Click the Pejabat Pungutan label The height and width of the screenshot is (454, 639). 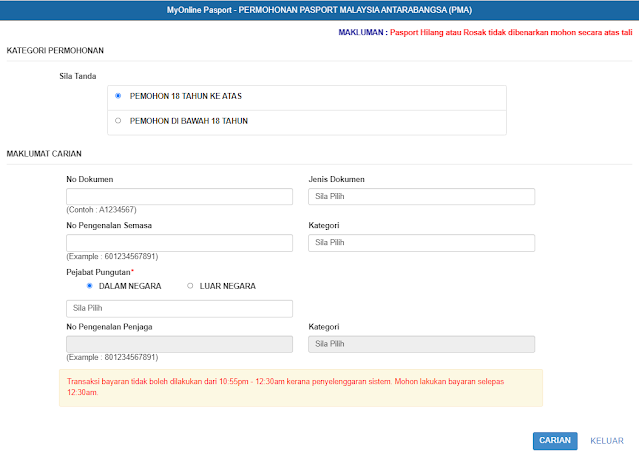100,272
